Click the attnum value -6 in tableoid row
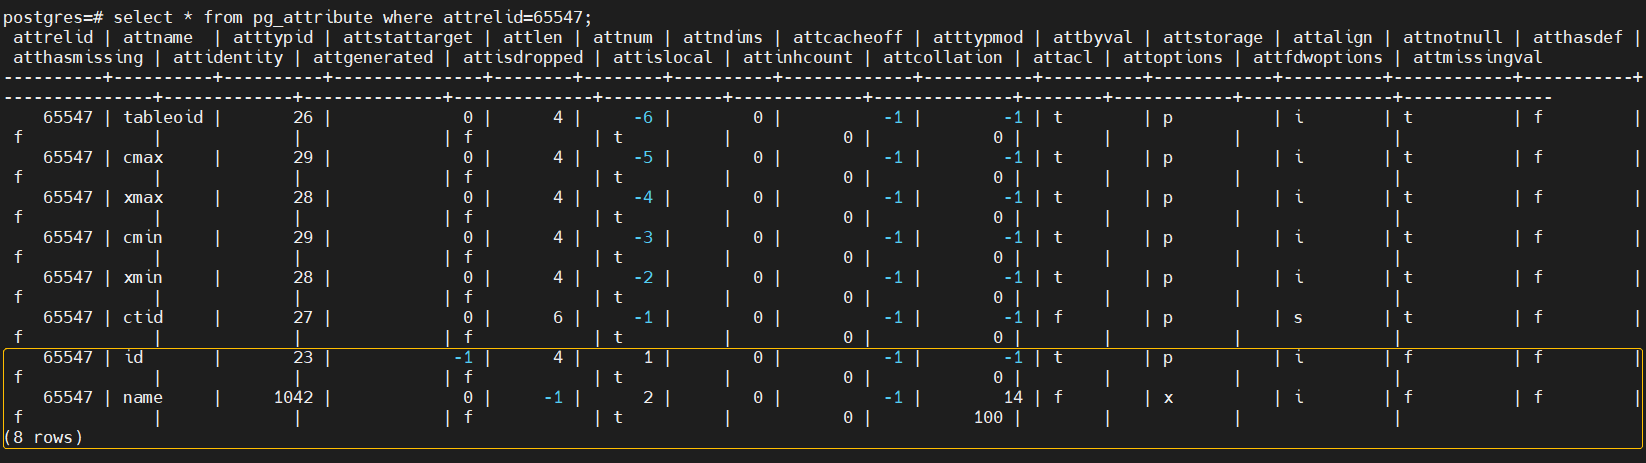The width and height of the screenshot is (1646, 463). (643, 117)
